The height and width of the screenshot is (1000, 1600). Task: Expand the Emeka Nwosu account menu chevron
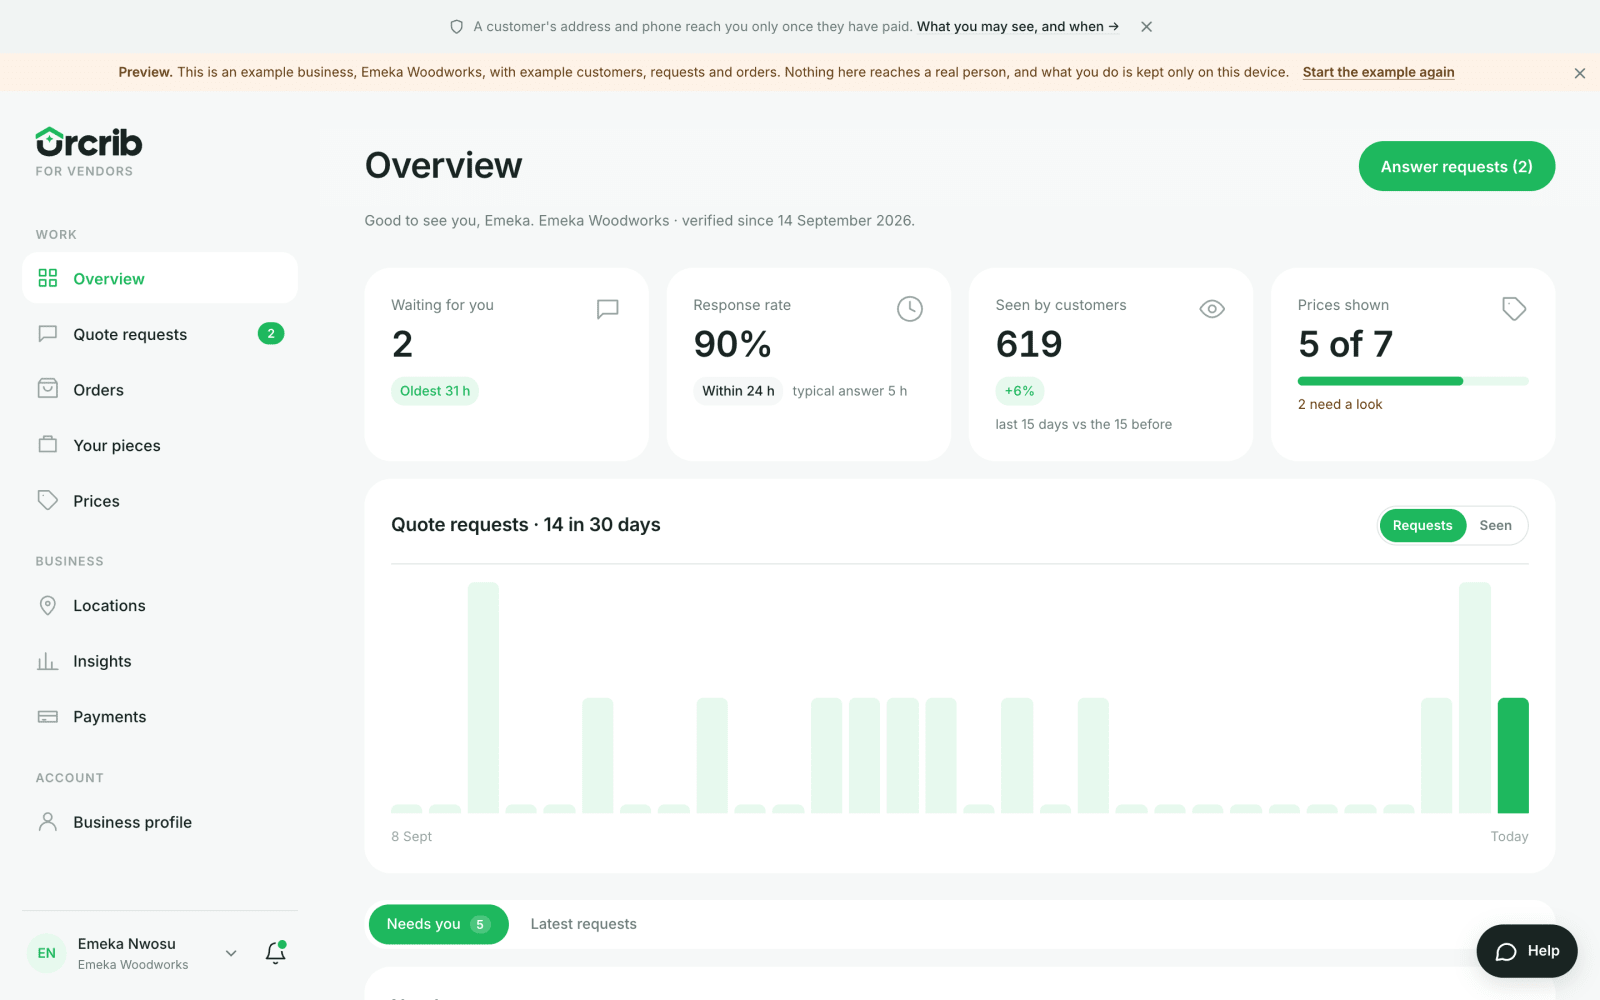[x=231, y=953]
